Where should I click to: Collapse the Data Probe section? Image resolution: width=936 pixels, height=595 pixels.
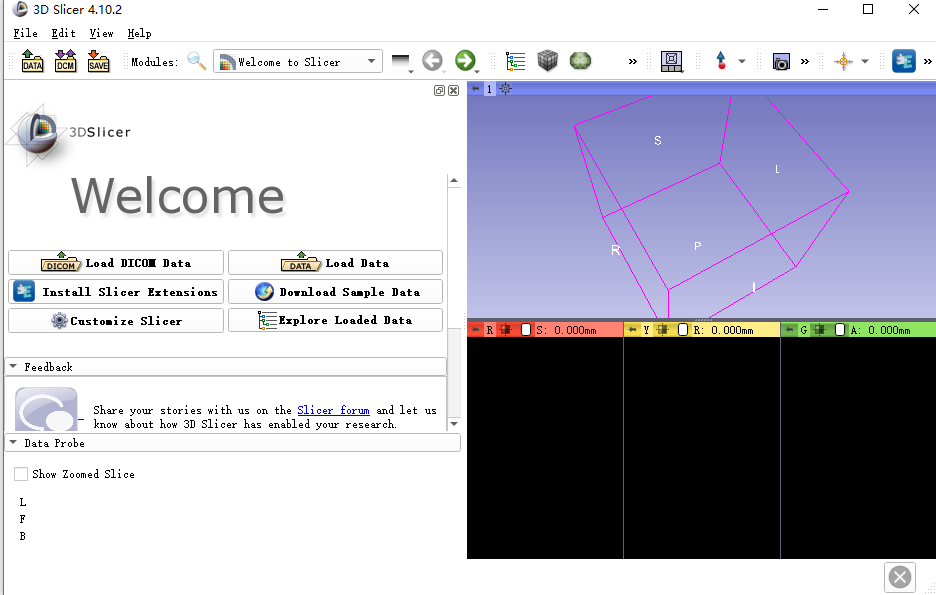12,443
